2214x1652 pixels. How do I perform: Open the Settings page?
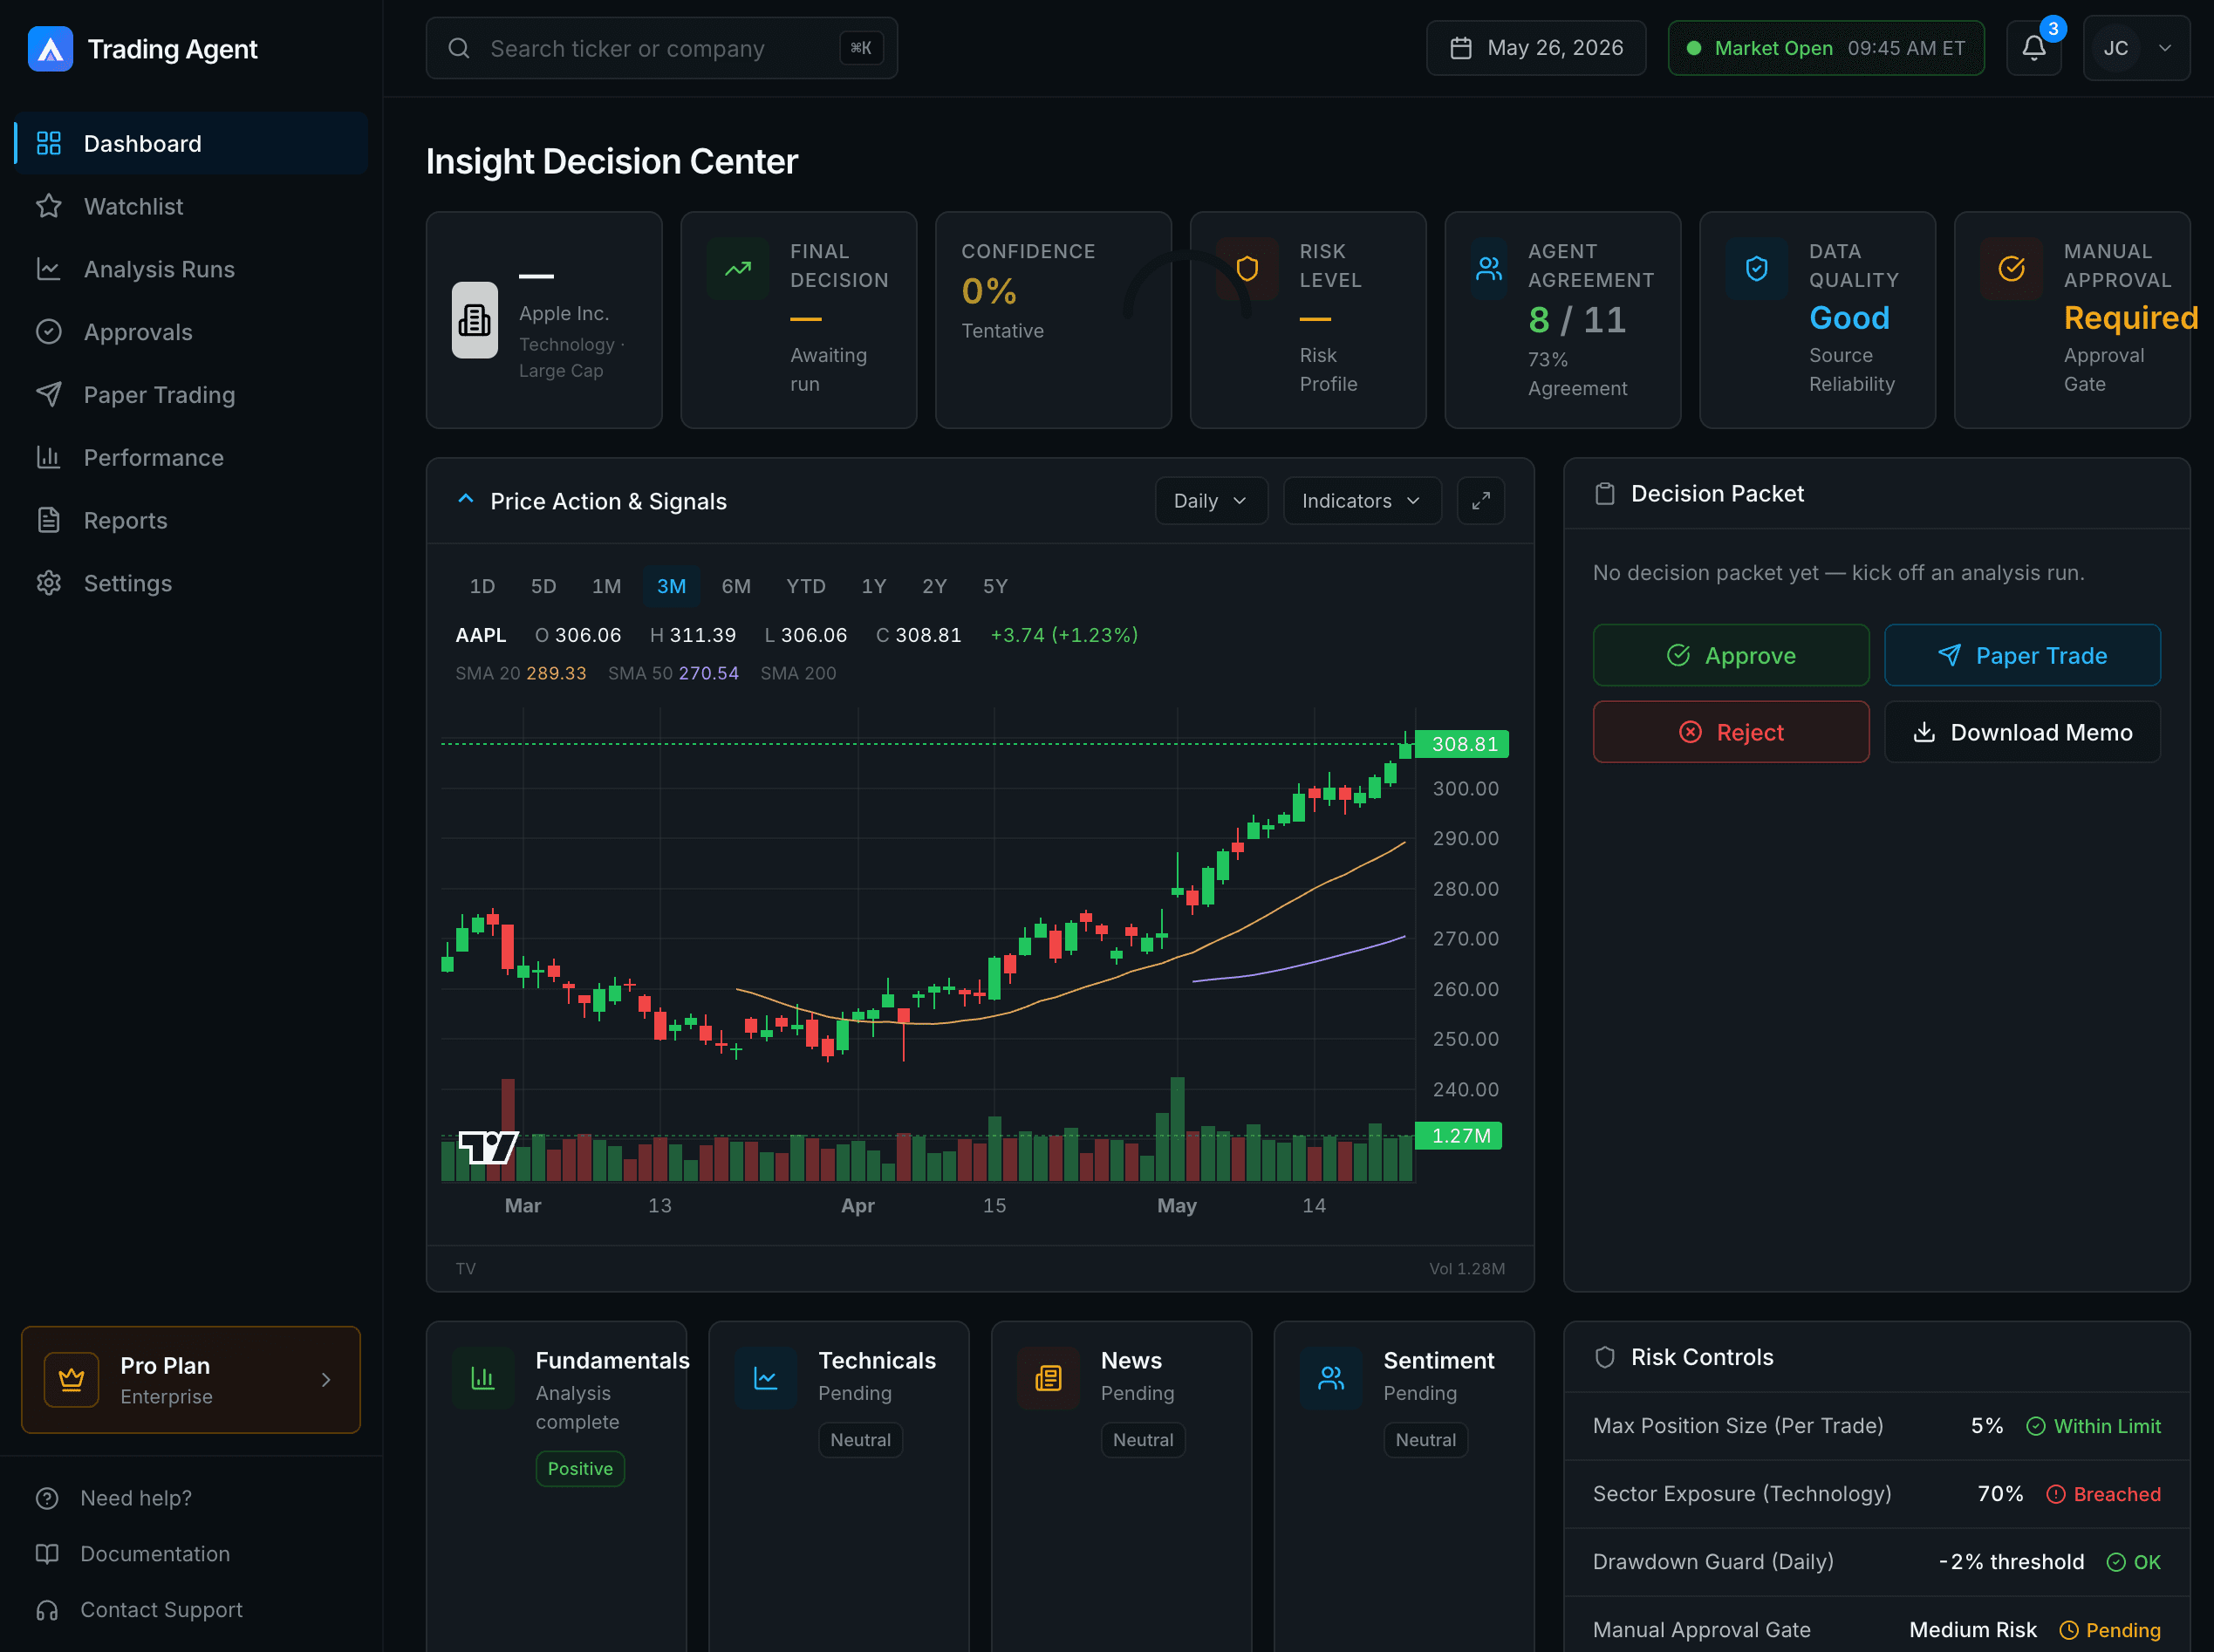click(191, 583)
